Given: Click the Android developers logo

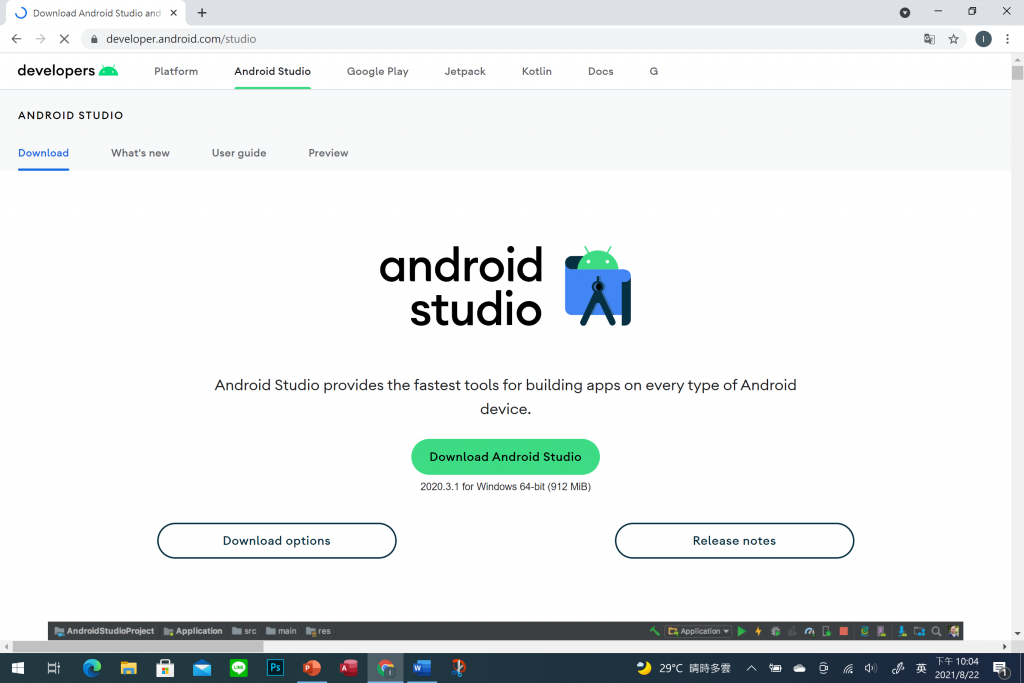Looking at the screenshot, I should (x=68, y=71).
